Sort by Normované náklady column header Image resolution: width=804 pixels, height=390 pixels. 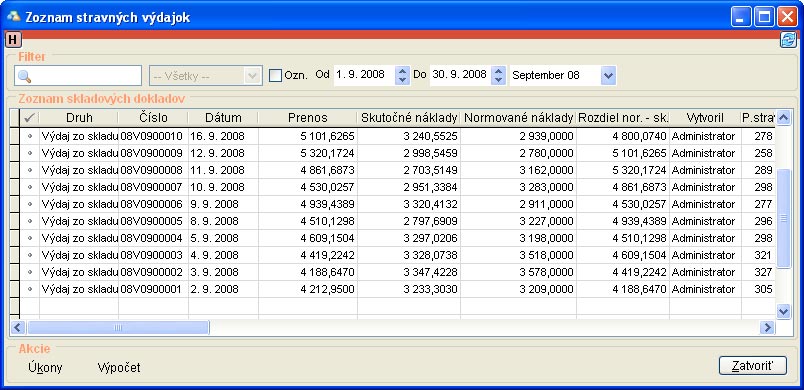(x=518, y=118)
